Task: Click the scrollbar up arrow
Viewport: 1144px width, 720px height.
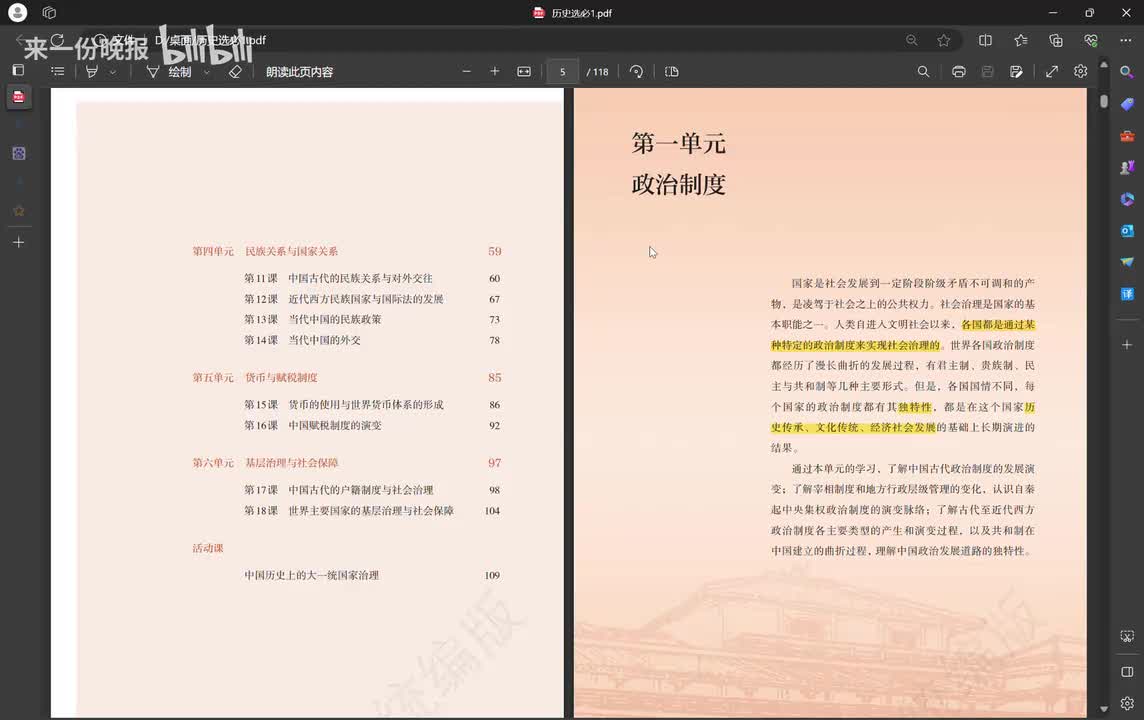Action: [x=1104, y=65]
